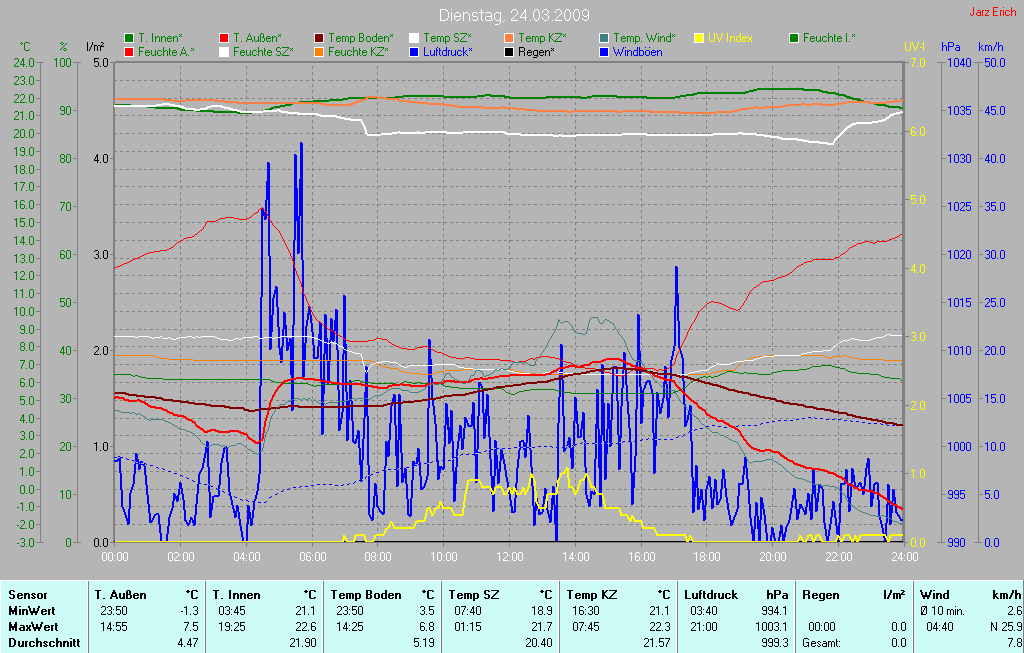The image size is (1024, 653).
Task: Click the T. Innen maximum value 22.6
Action: click(x=306, y=627)
